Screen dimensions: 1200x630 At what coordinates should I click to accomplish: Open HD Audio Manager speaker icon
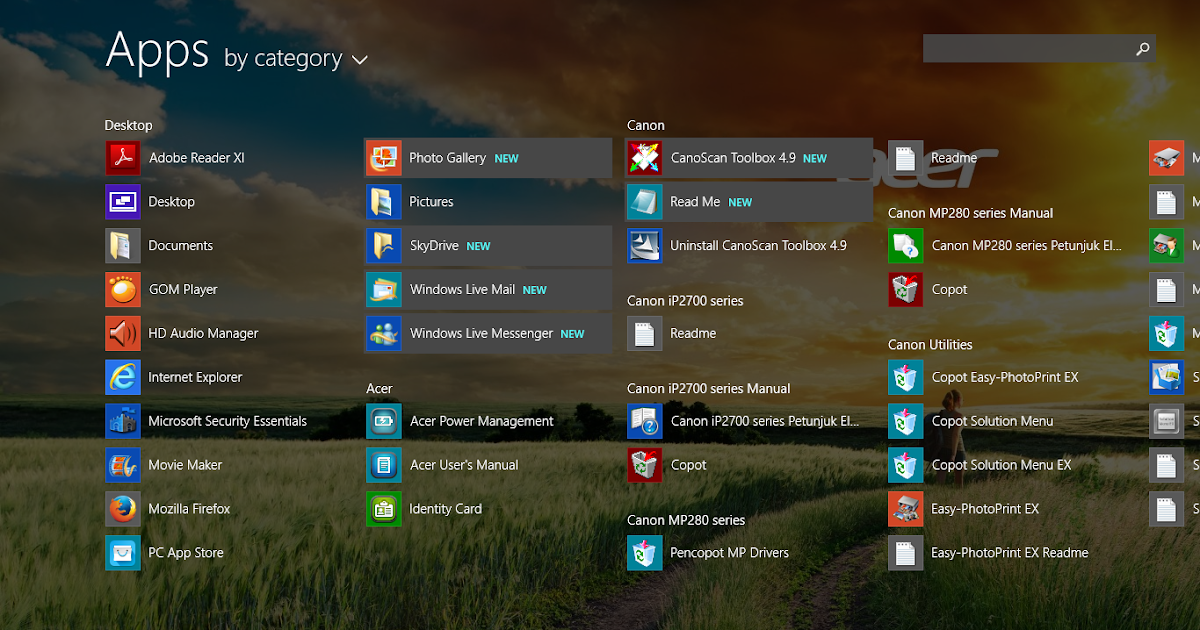pos(123,334)
